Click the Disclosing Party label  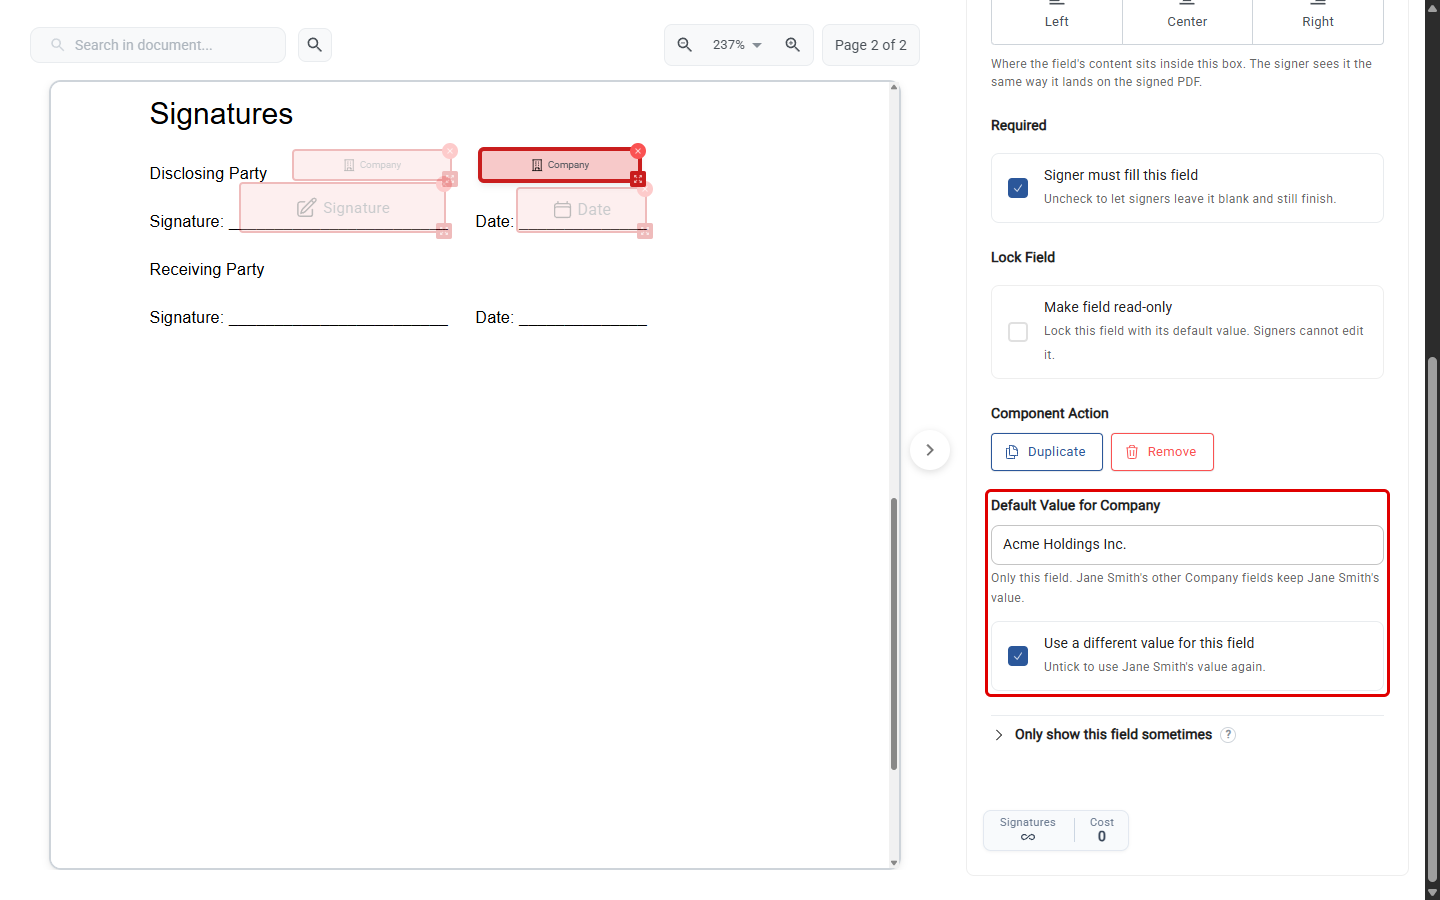pos(208,173)
